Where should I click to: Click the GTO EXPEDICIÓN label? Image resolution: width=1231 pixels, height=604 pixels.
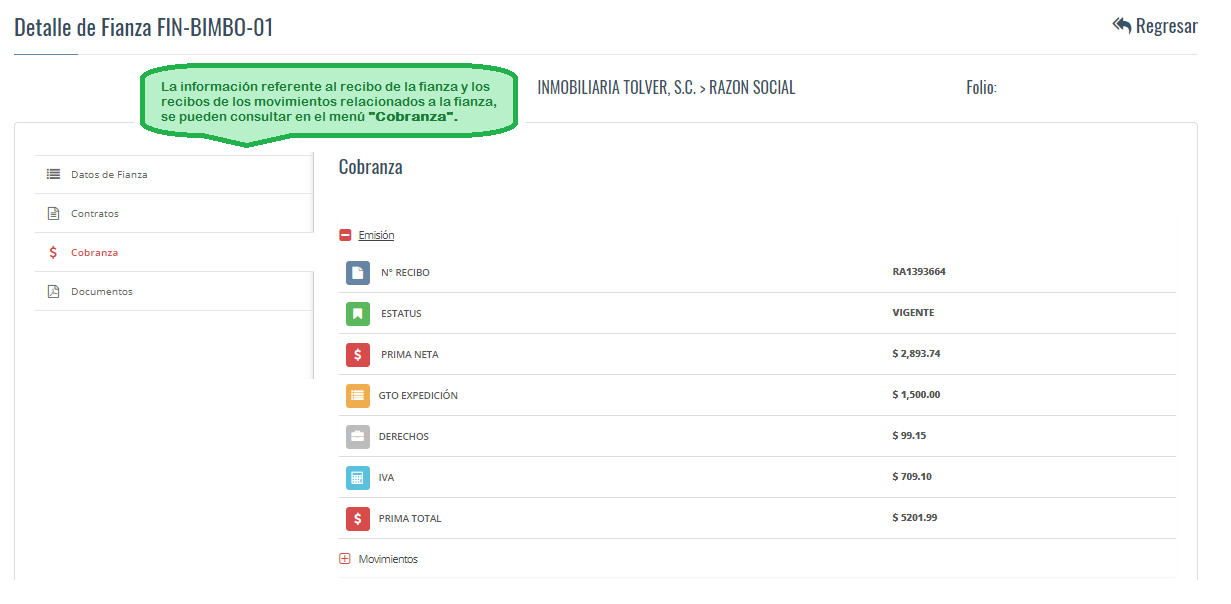coord(418,395)
